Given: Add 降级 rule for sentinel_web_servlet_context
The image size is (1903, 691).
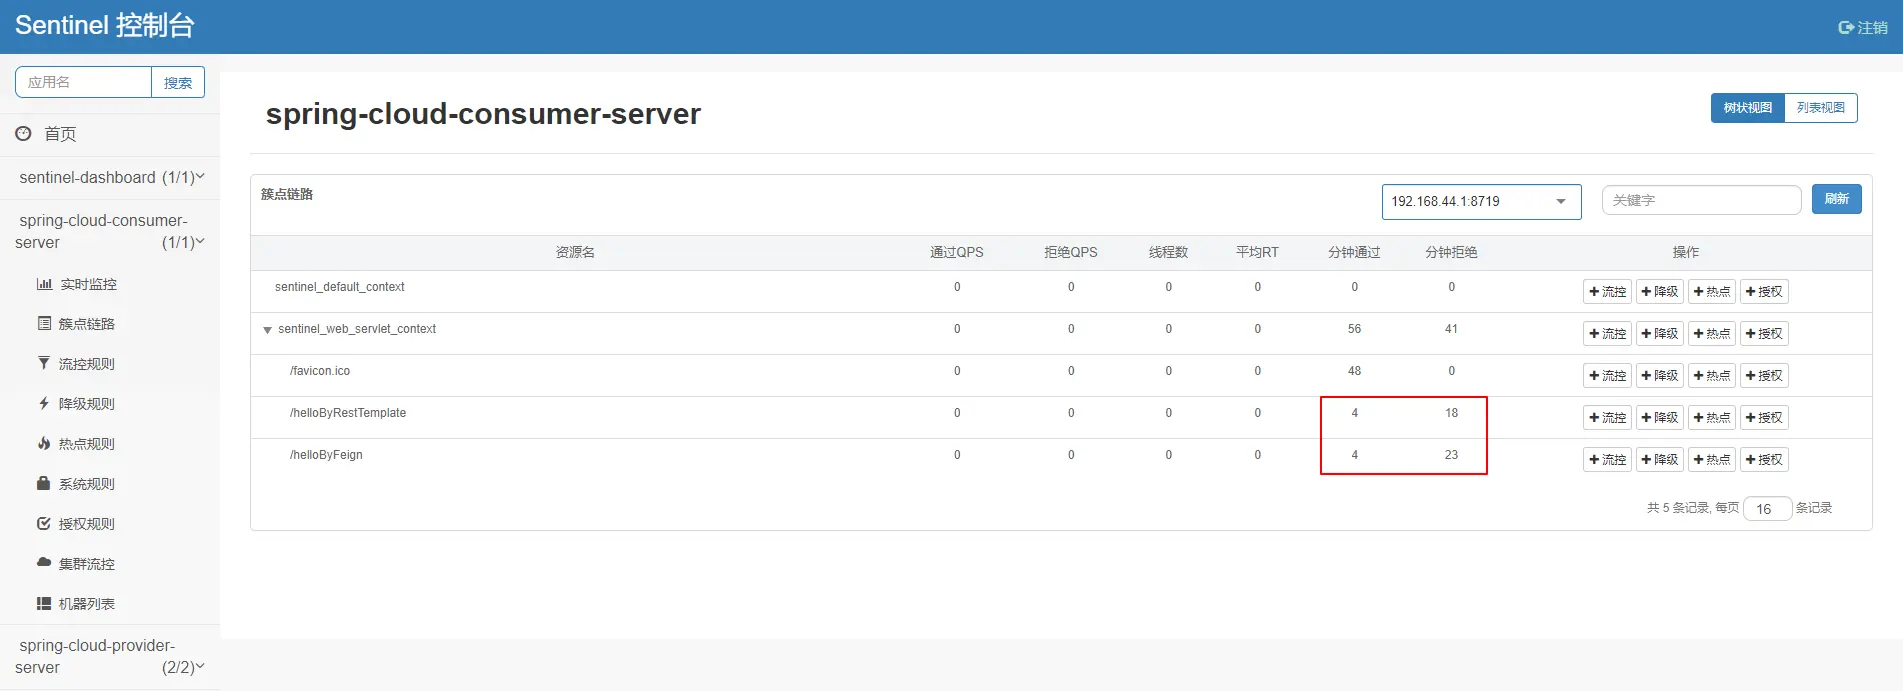Looking at the screenshot, I should click(x=1659, y=334).
